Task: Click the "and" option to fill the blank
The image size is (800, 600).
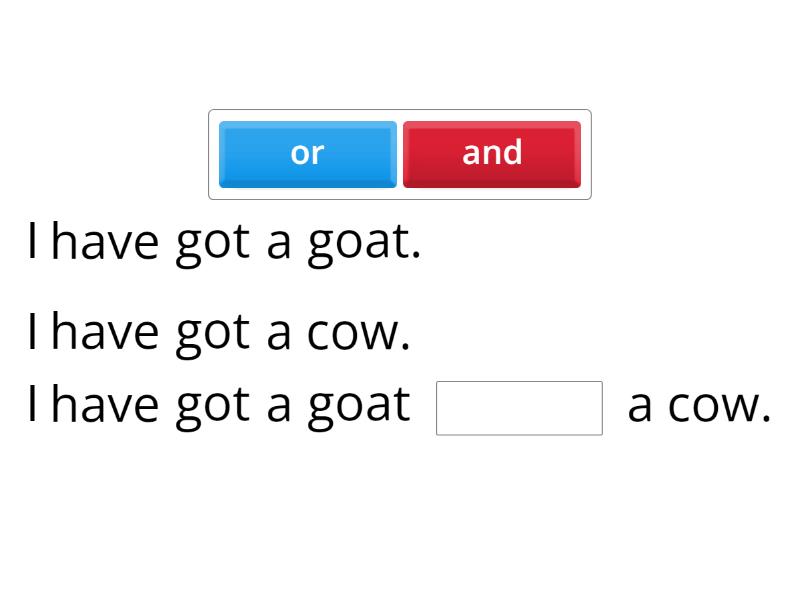Action: click(x=492, y=153)
